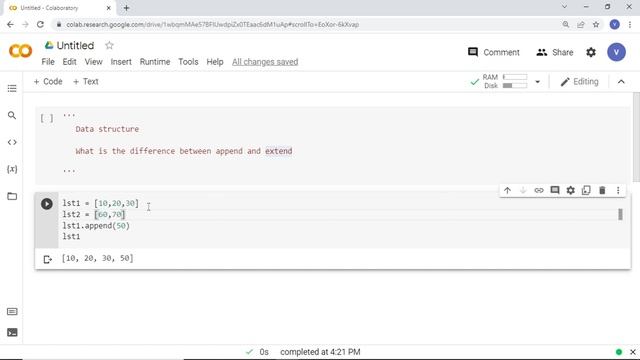Move cell up arrow
This screenshot has width=640, height=360.
coord(507,191)
